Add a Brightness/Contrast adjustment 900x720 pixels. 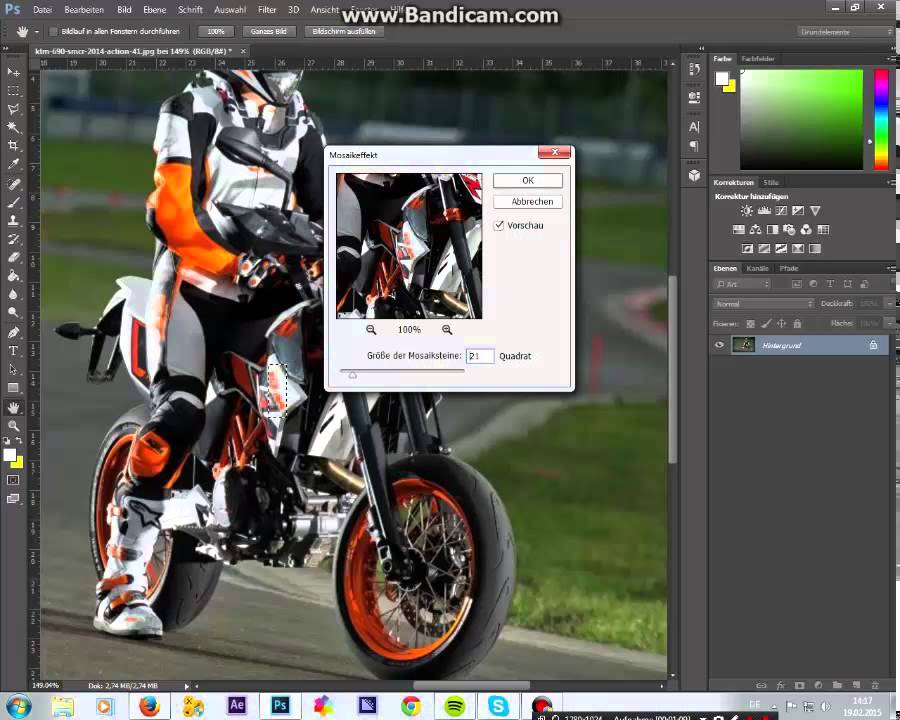[x=746, y=211]
